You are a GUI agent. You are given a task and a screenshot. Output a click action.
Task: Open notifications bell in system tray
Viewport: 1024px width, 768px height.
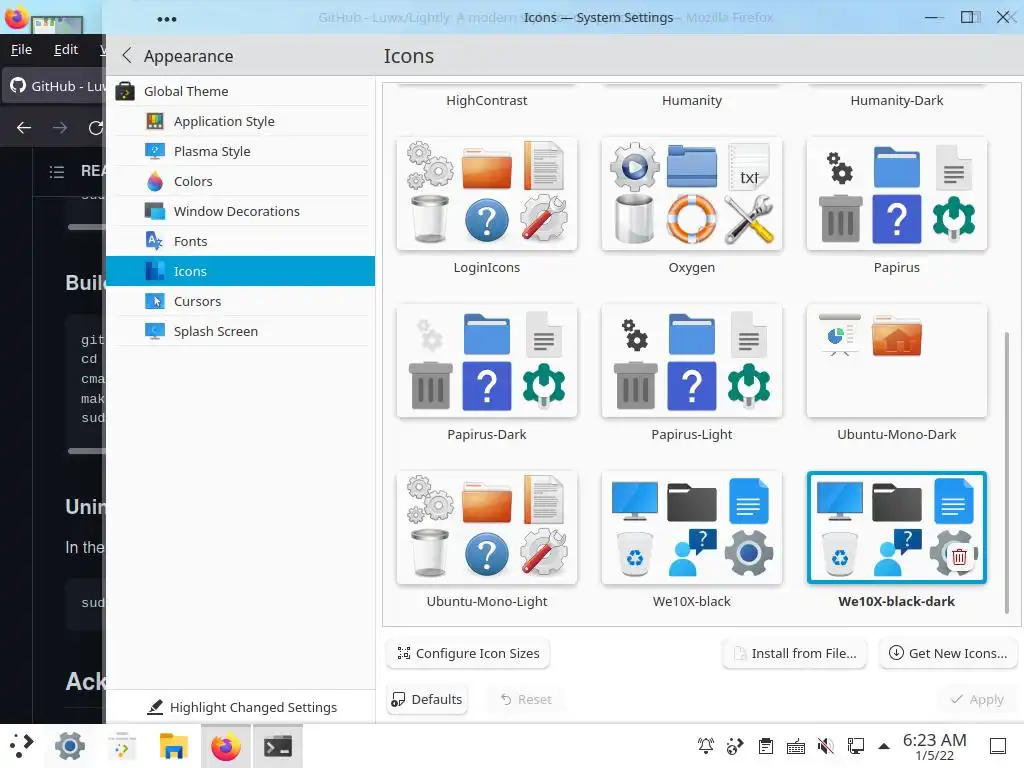(706, 746)
